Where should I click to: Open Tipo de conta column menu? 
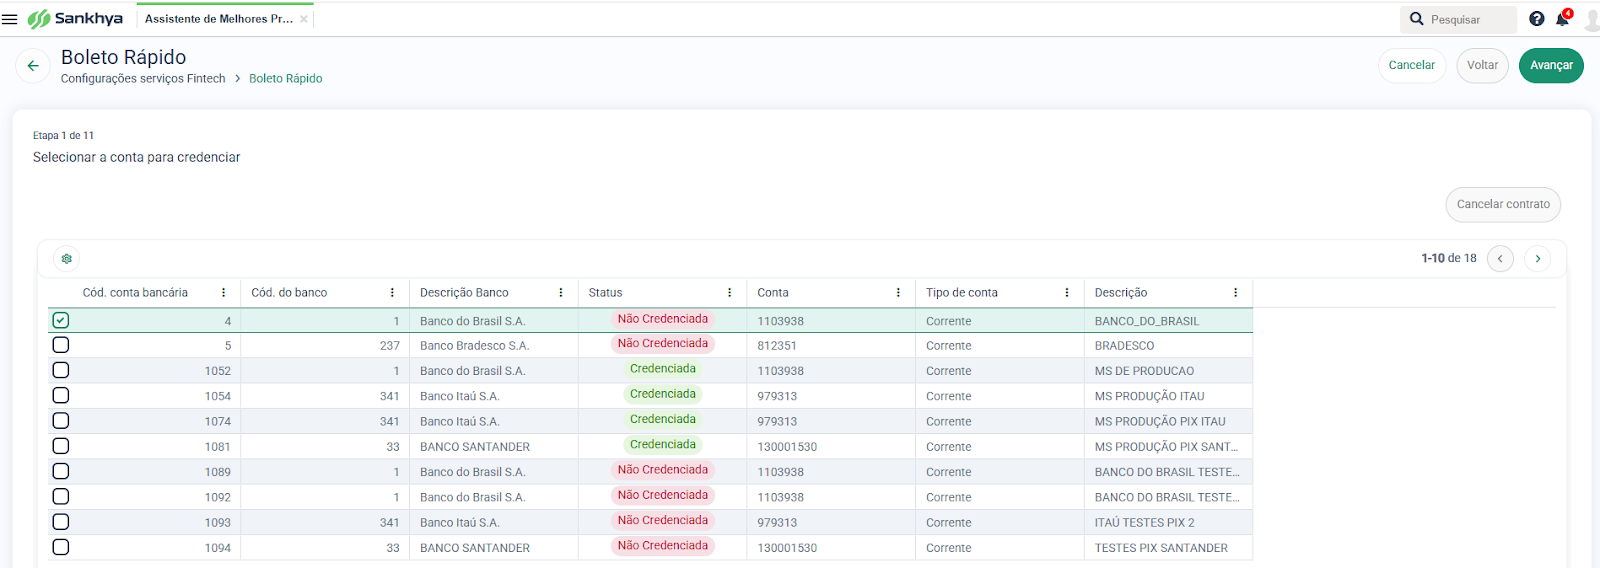tap(1067, 293)
